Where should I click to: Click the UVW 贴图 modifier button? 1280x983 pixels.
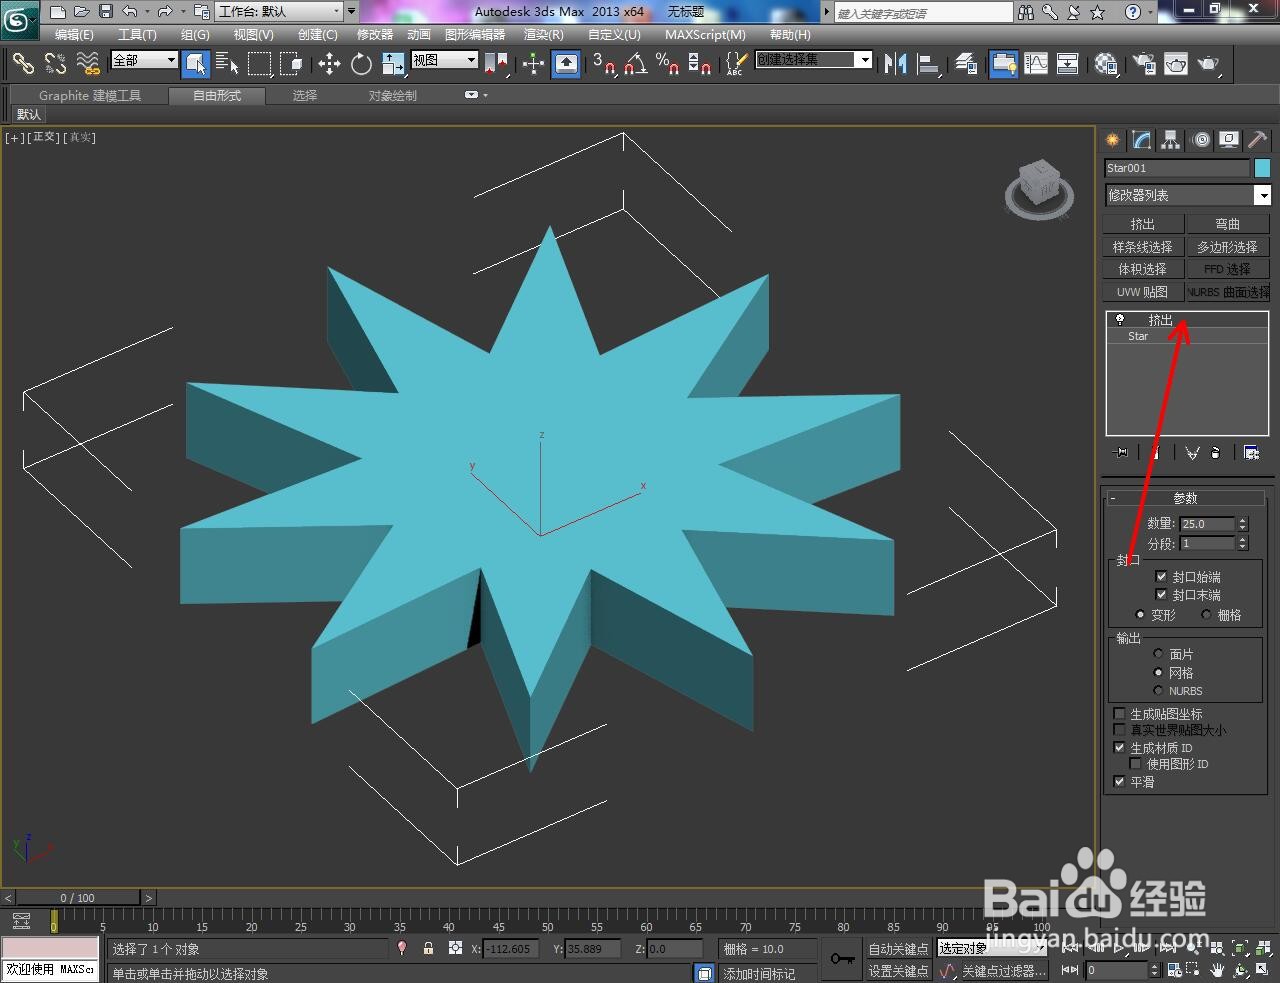point(1143,292)
